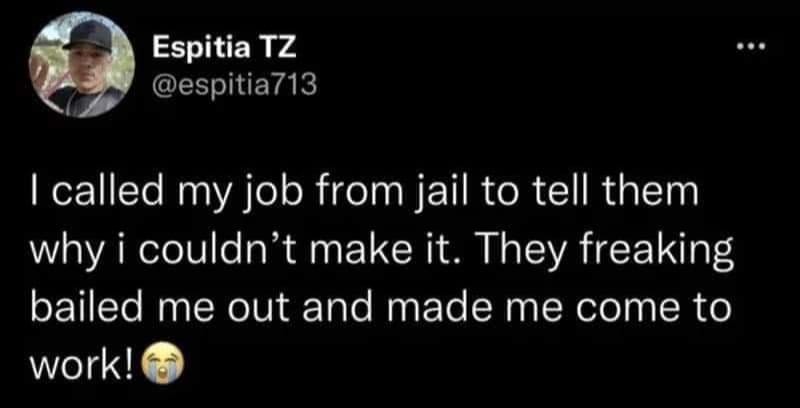Click the loudly crying face emoji

point(160,363)
